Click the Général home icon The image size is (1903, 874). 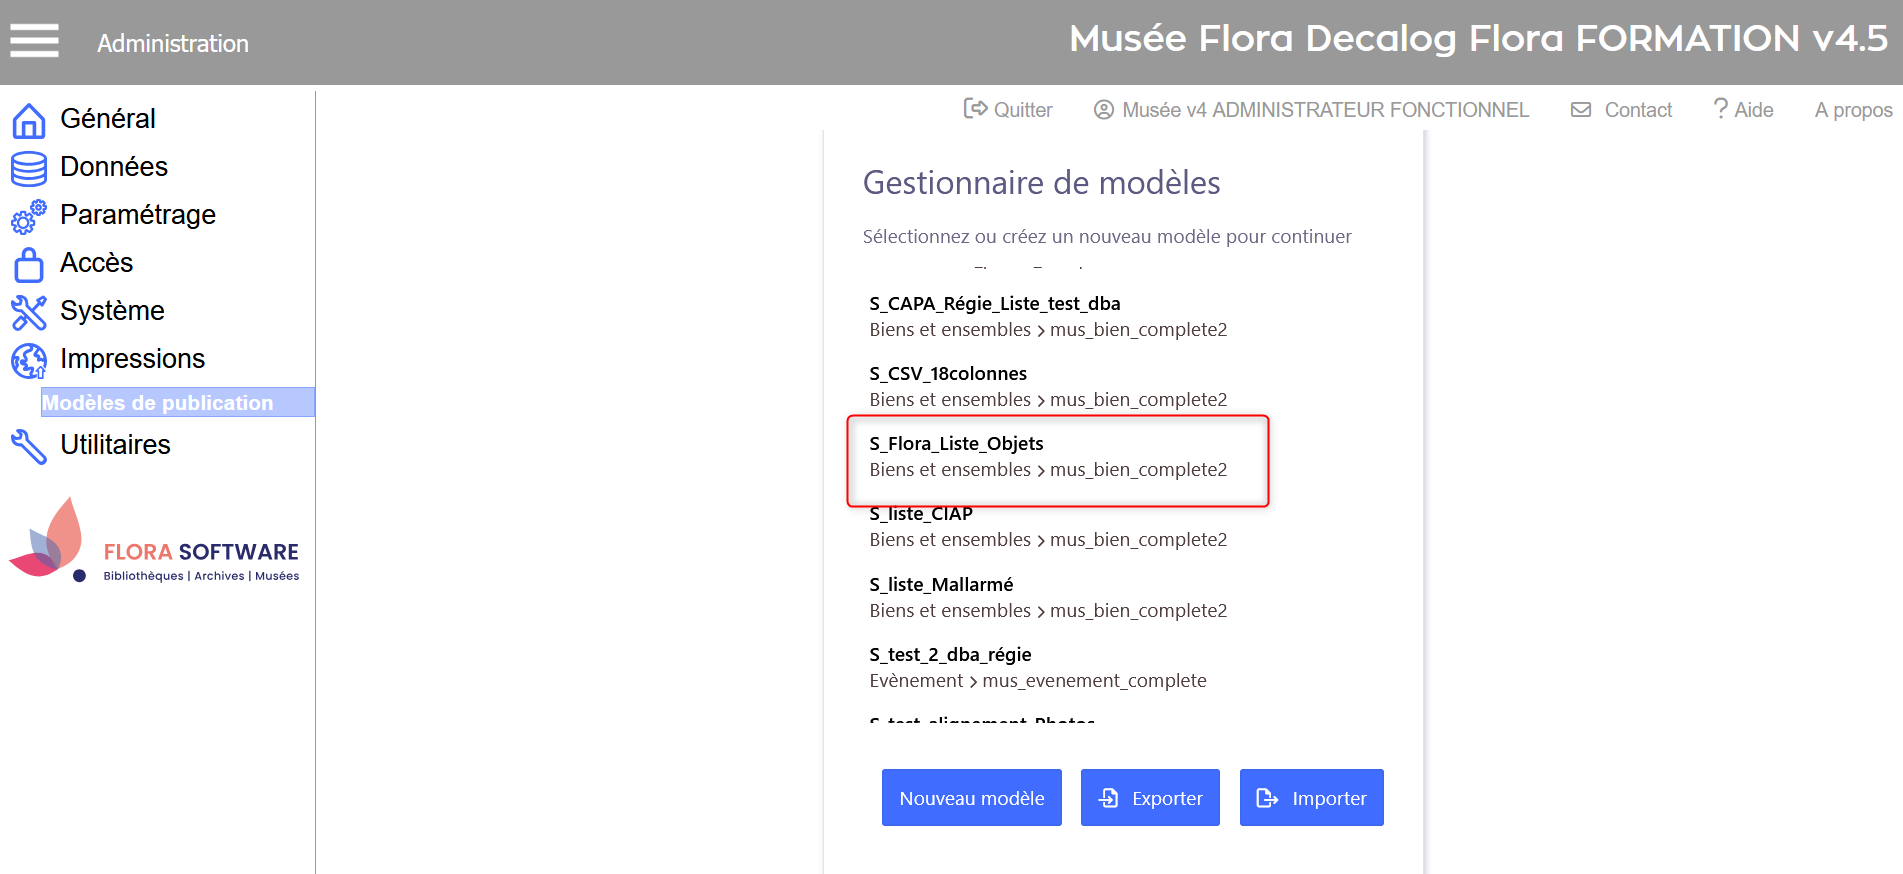29,120
